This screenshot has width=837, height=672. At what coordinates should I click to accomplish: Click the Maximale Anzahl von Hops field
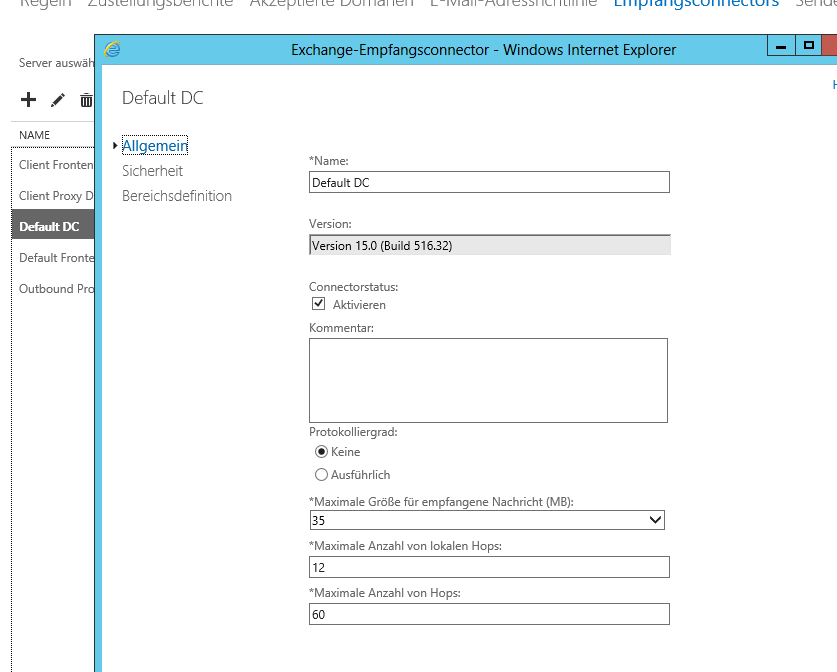pos(489,614)
